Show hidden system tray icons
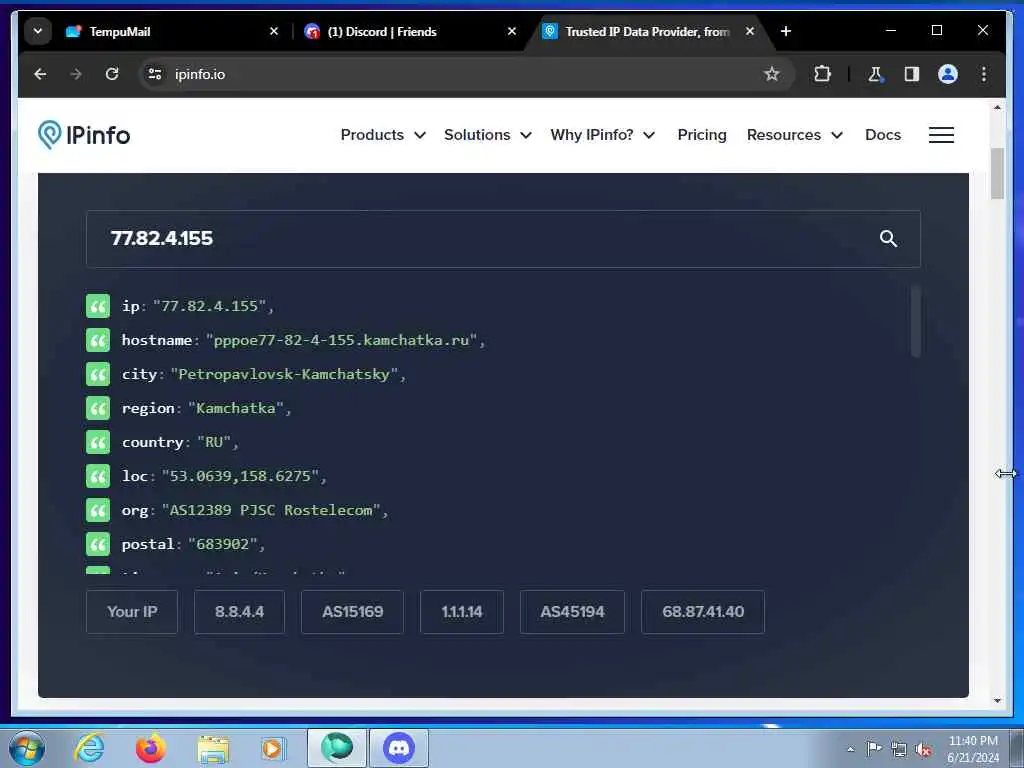This screenshot has height=768, width=1024. pyautogui.click(x=850, y=749)
